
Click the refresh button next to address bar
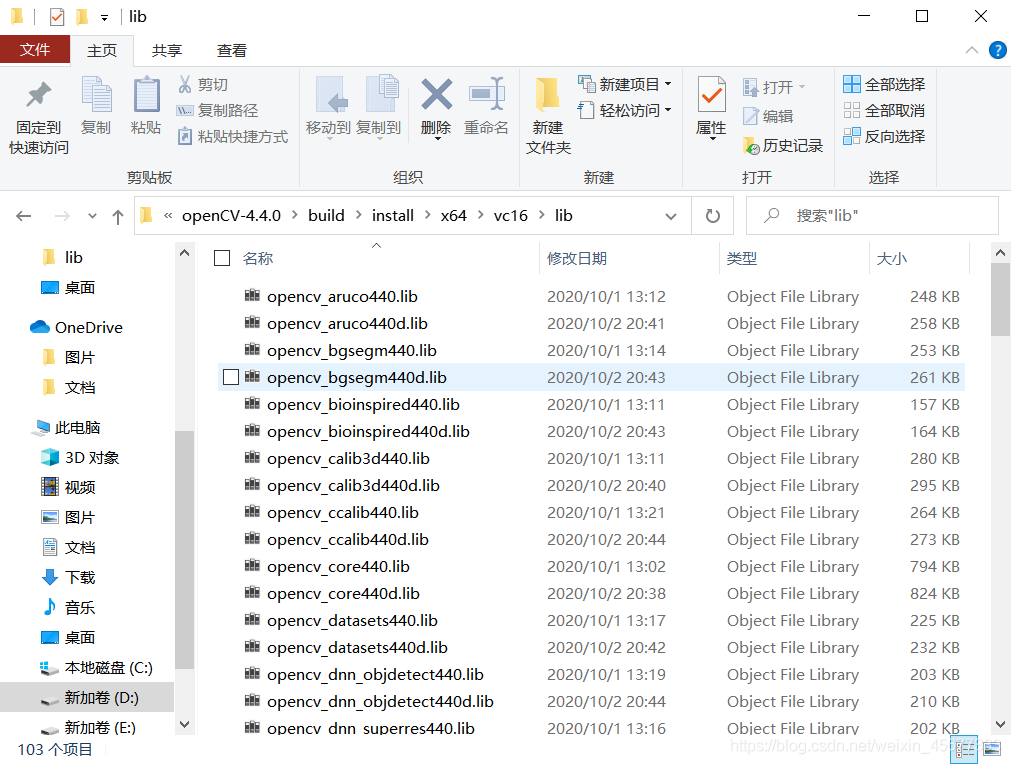712,215
